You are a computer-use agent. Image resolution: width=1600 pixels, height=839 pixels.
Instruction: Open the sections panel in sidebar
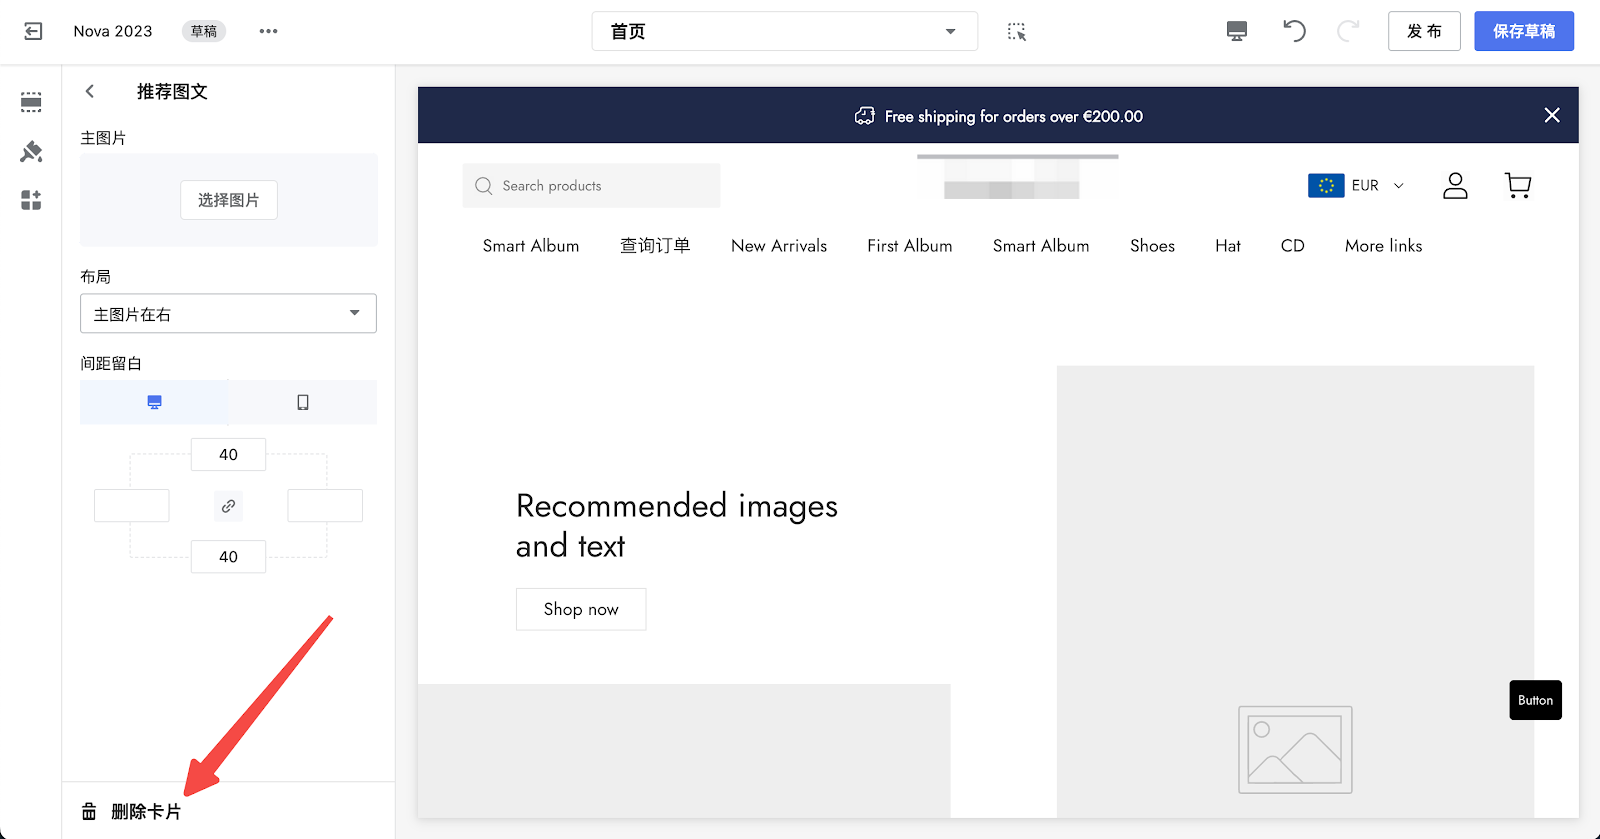coord(31,102)
